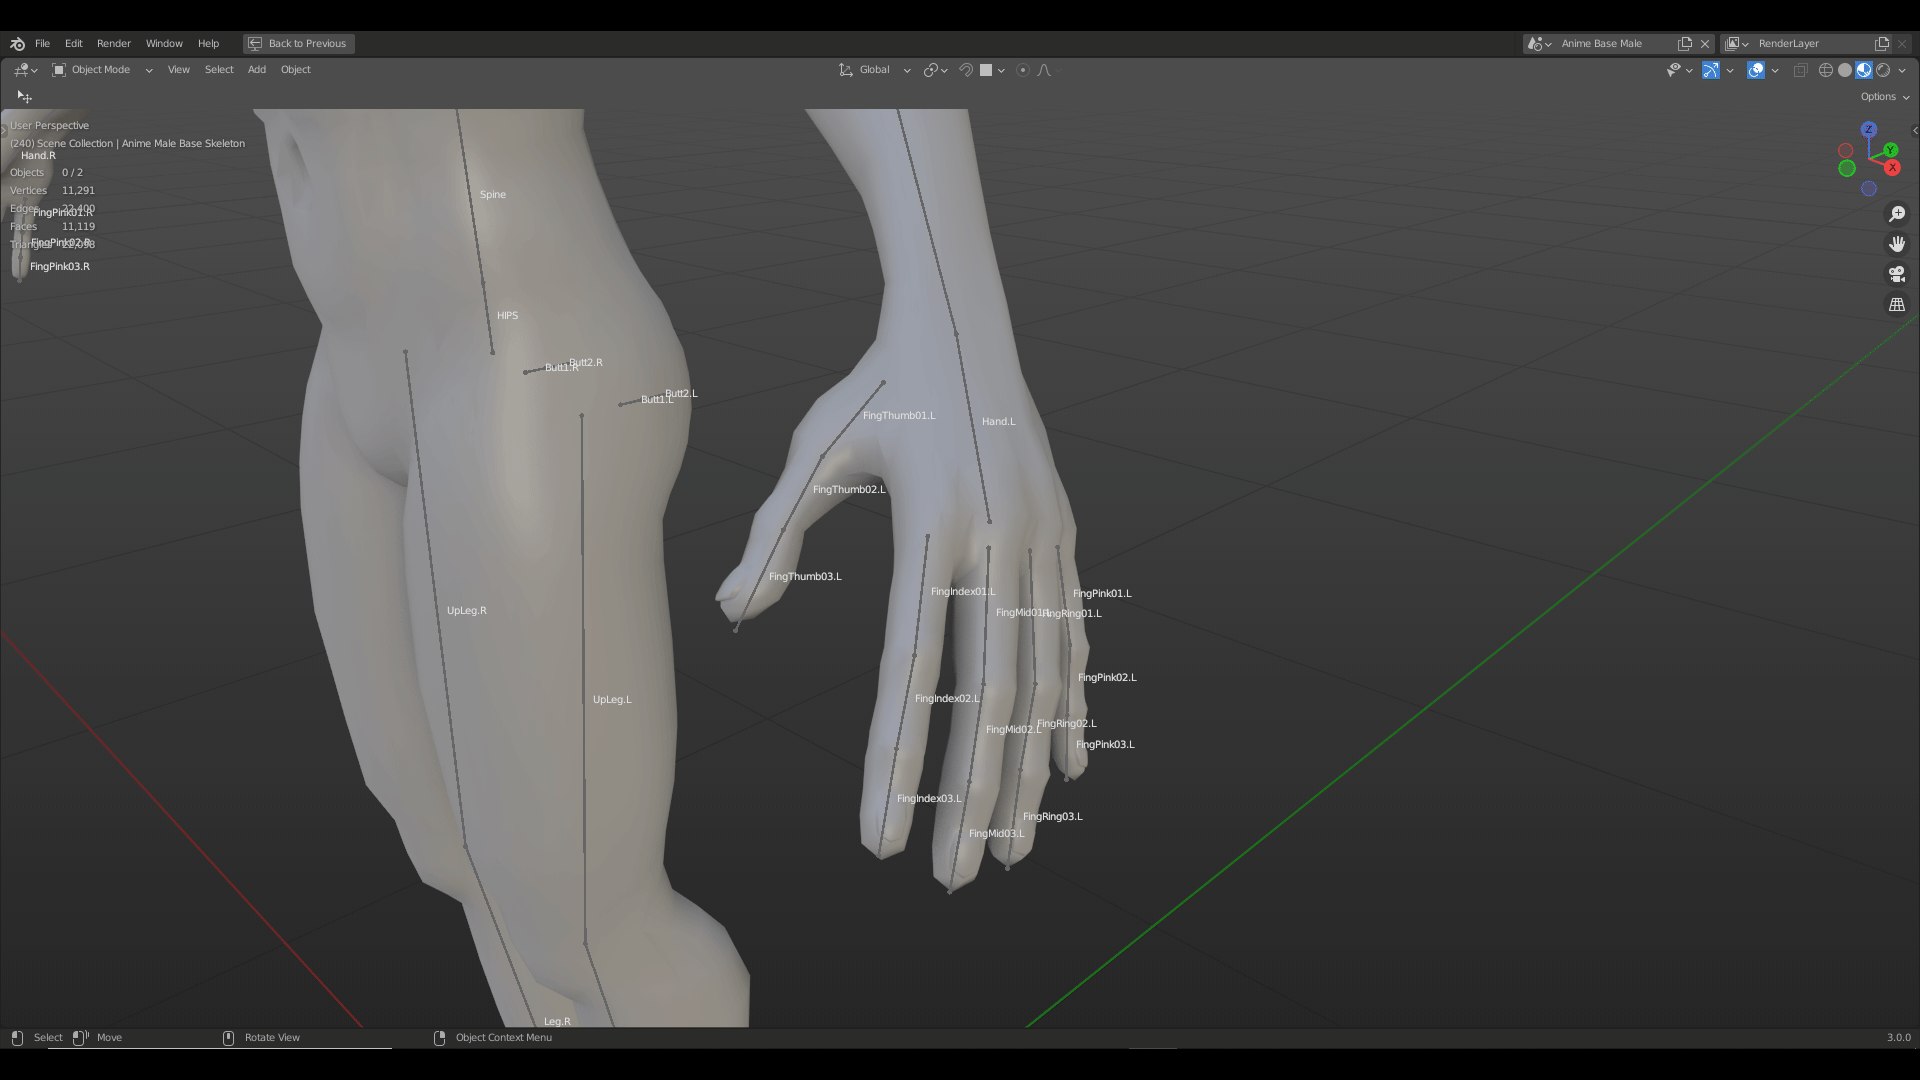Toggle show overlays button
1920x1080 pixels.
click(1756, 70)
